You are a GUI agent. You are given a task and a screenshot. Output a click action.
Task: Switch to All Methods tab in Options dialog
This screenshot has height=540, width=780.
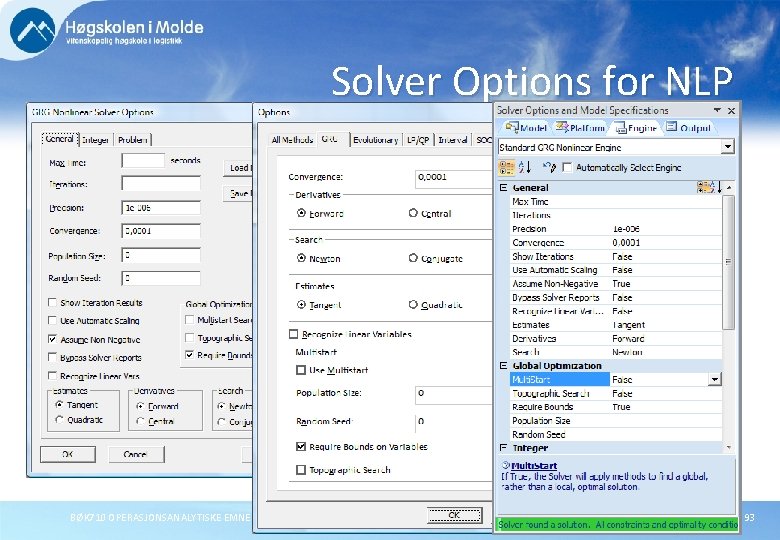click(x=292, y=140)
